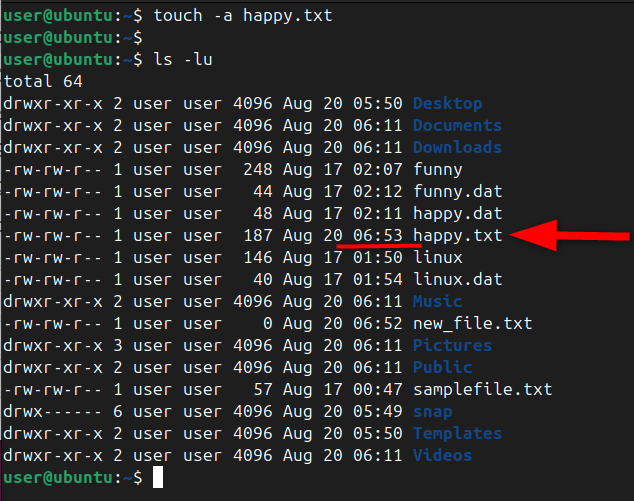Click the funny.dat file name

tap(457, 192)
